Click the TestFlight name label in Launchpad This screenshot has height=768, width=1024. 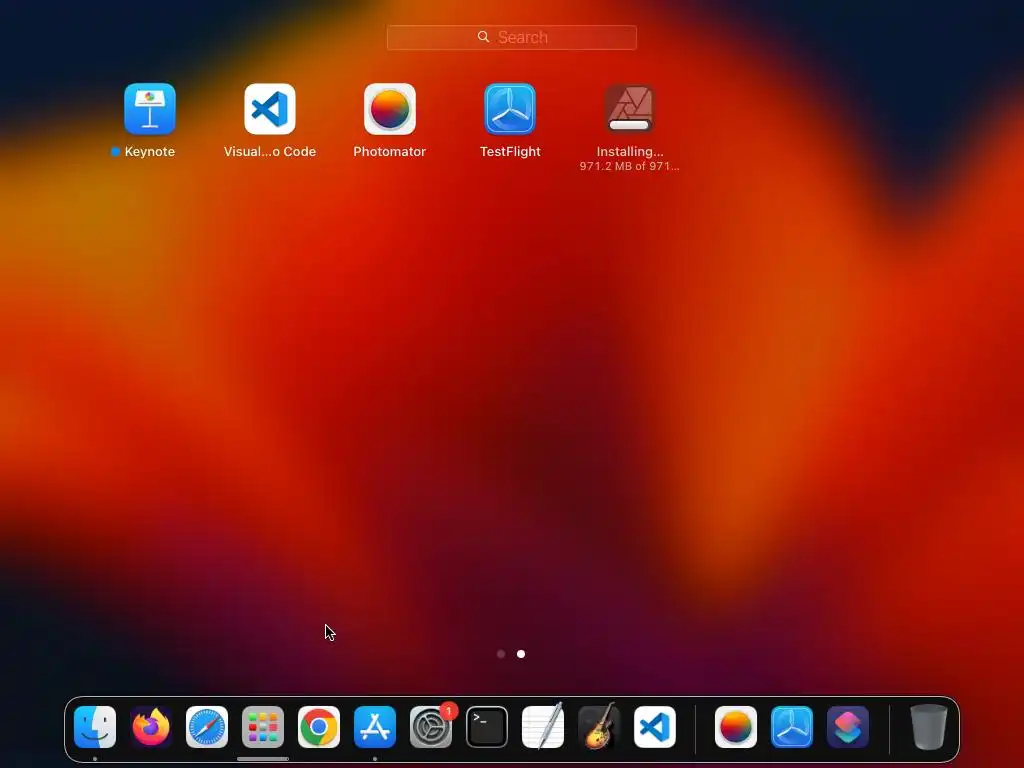coord(510,152)
